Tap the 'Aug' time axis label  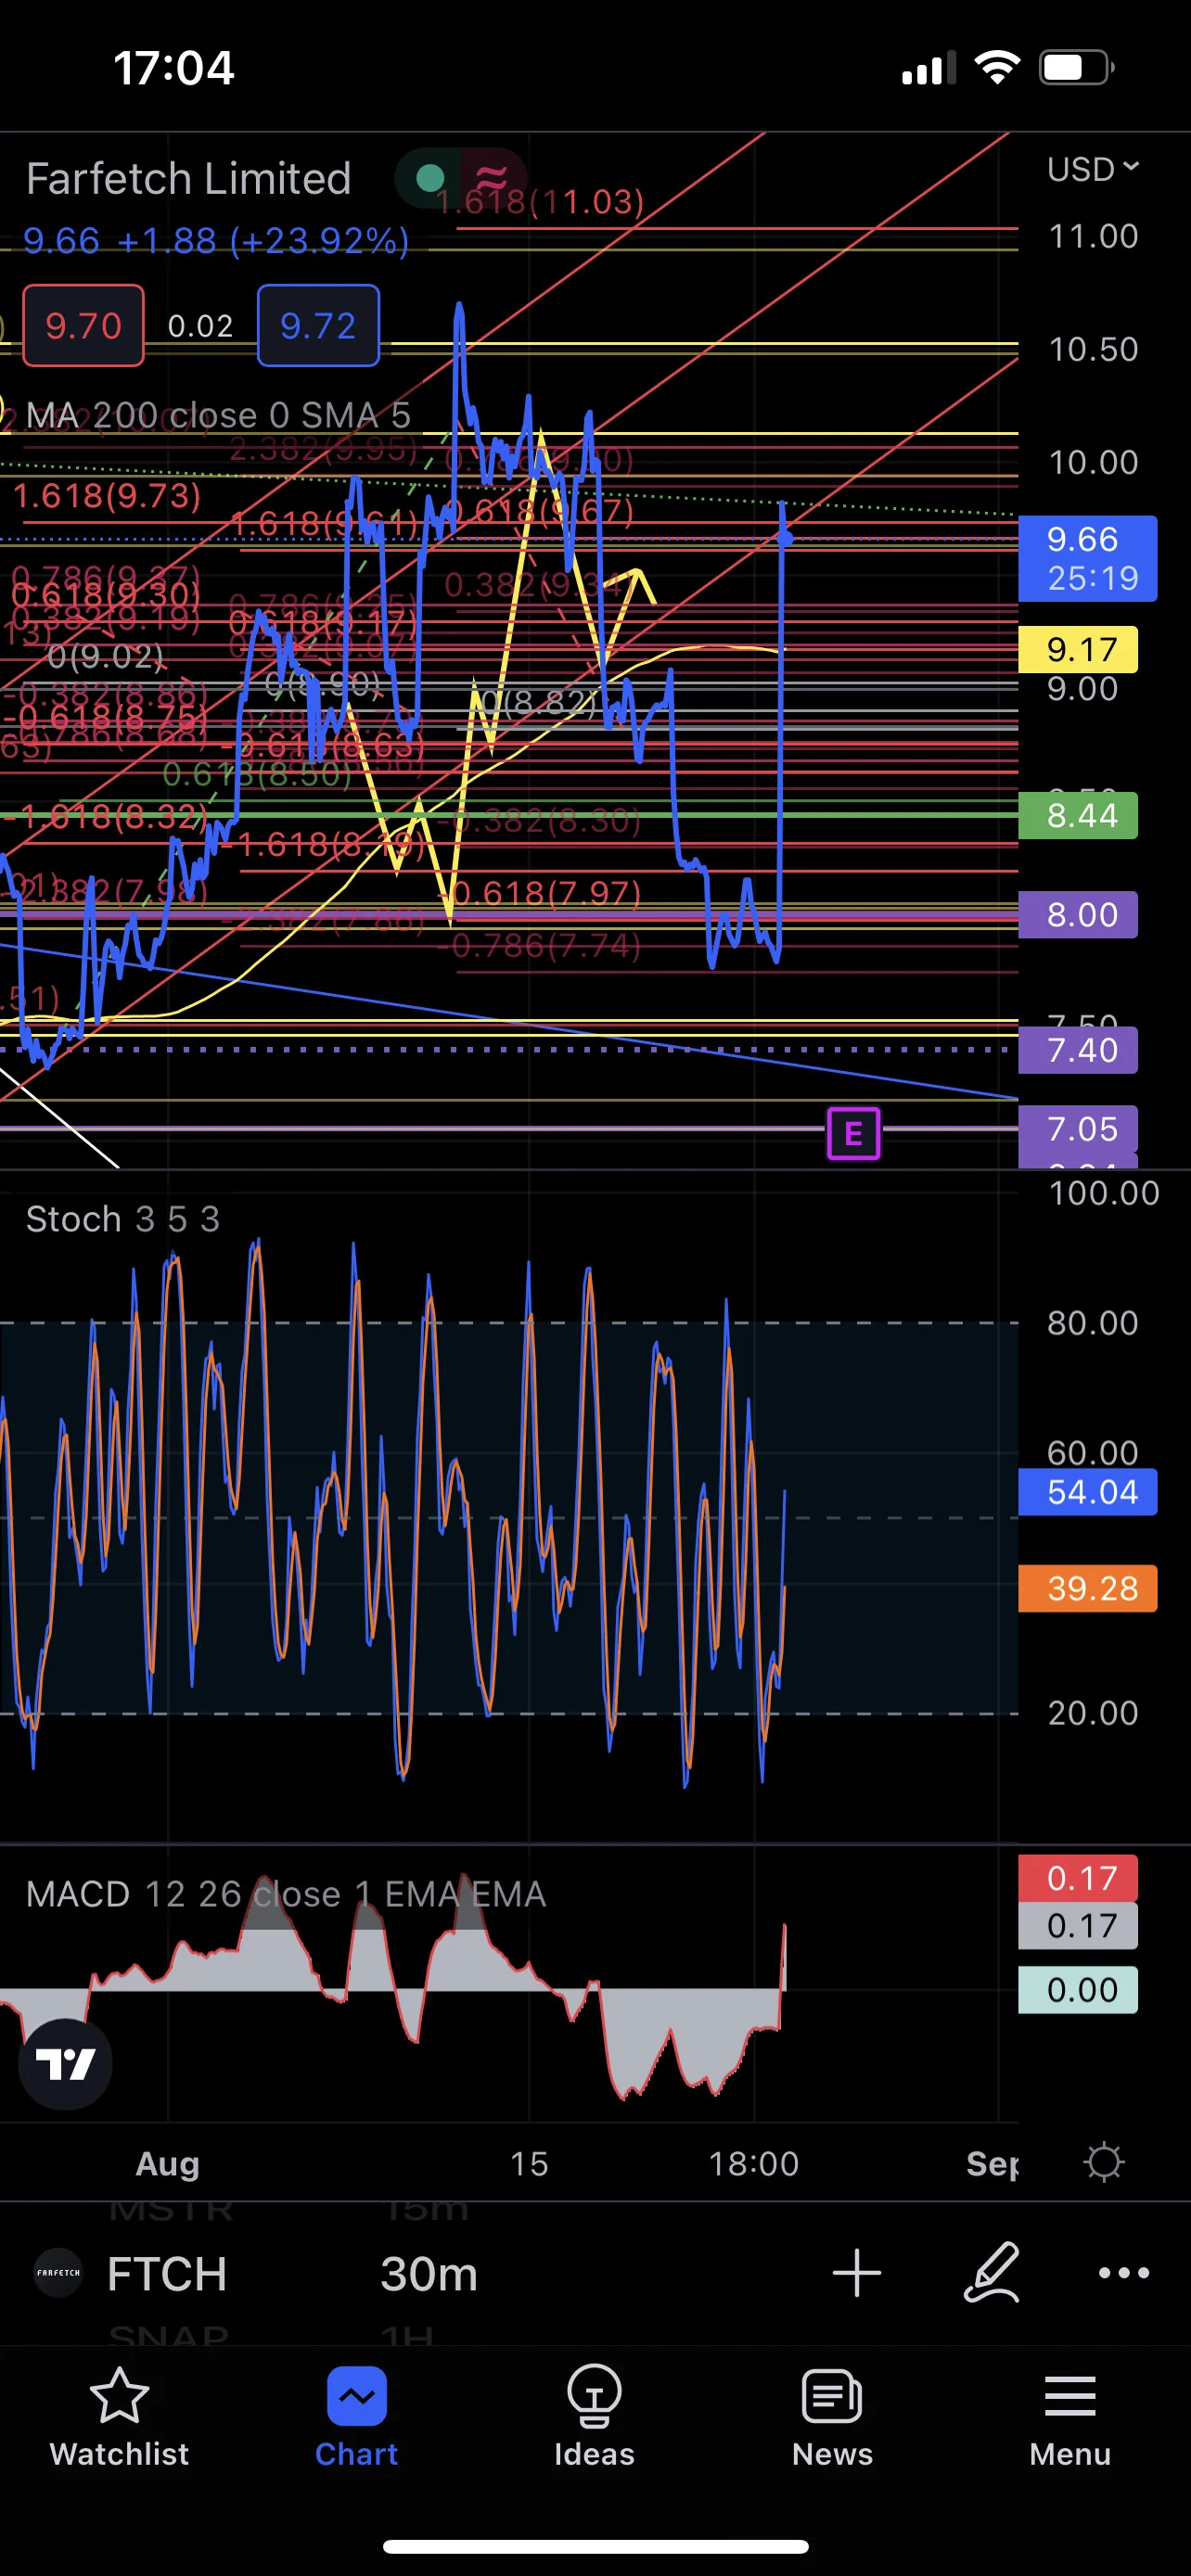pos(167,2163)
